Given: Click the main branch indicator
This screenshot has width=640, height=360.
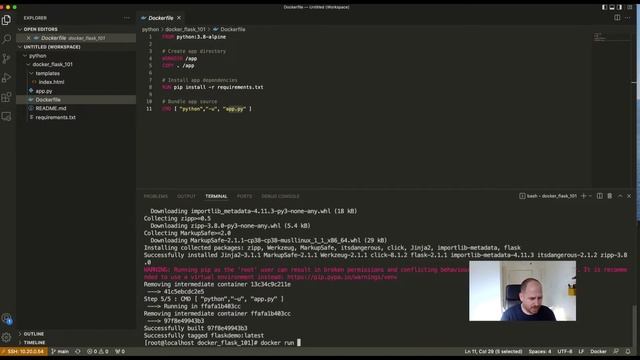Looking at the screenshot, I should [x=60, y=351].
